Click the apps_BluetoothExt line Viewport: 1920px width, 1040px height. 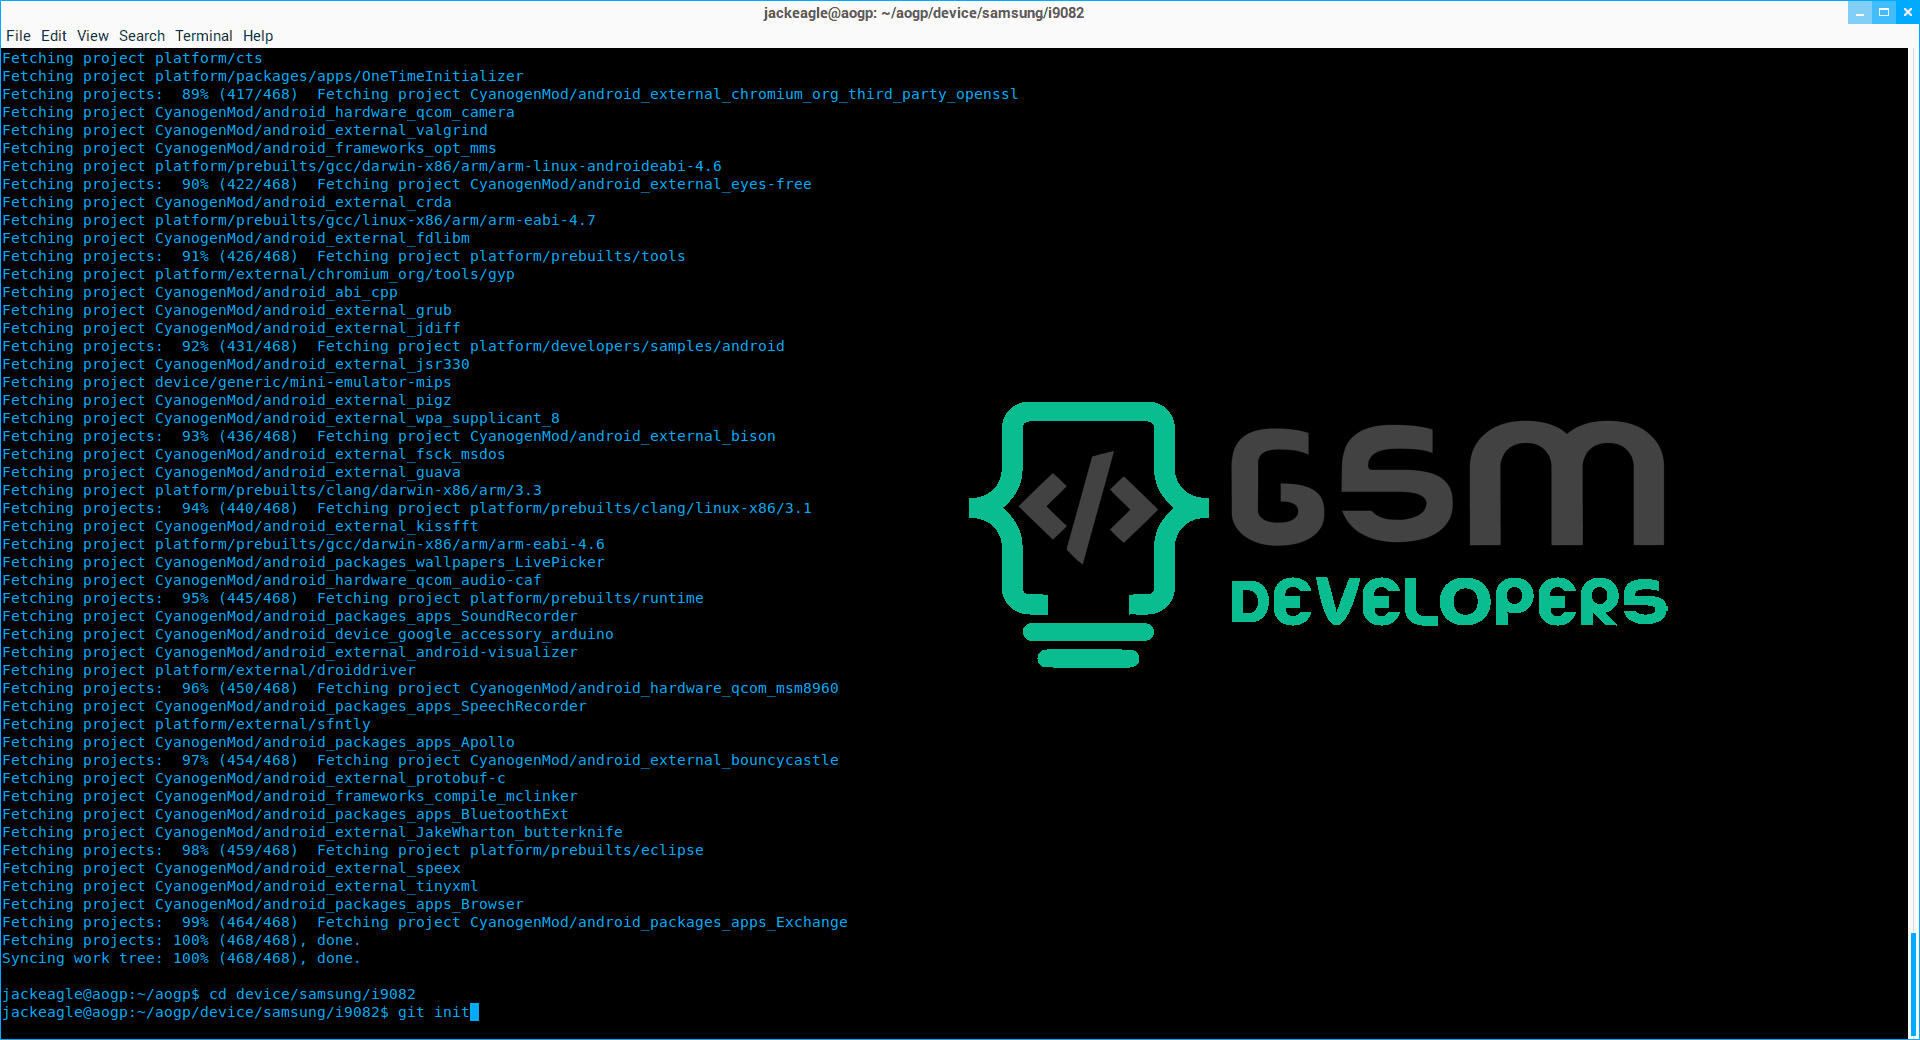point(285,814)
